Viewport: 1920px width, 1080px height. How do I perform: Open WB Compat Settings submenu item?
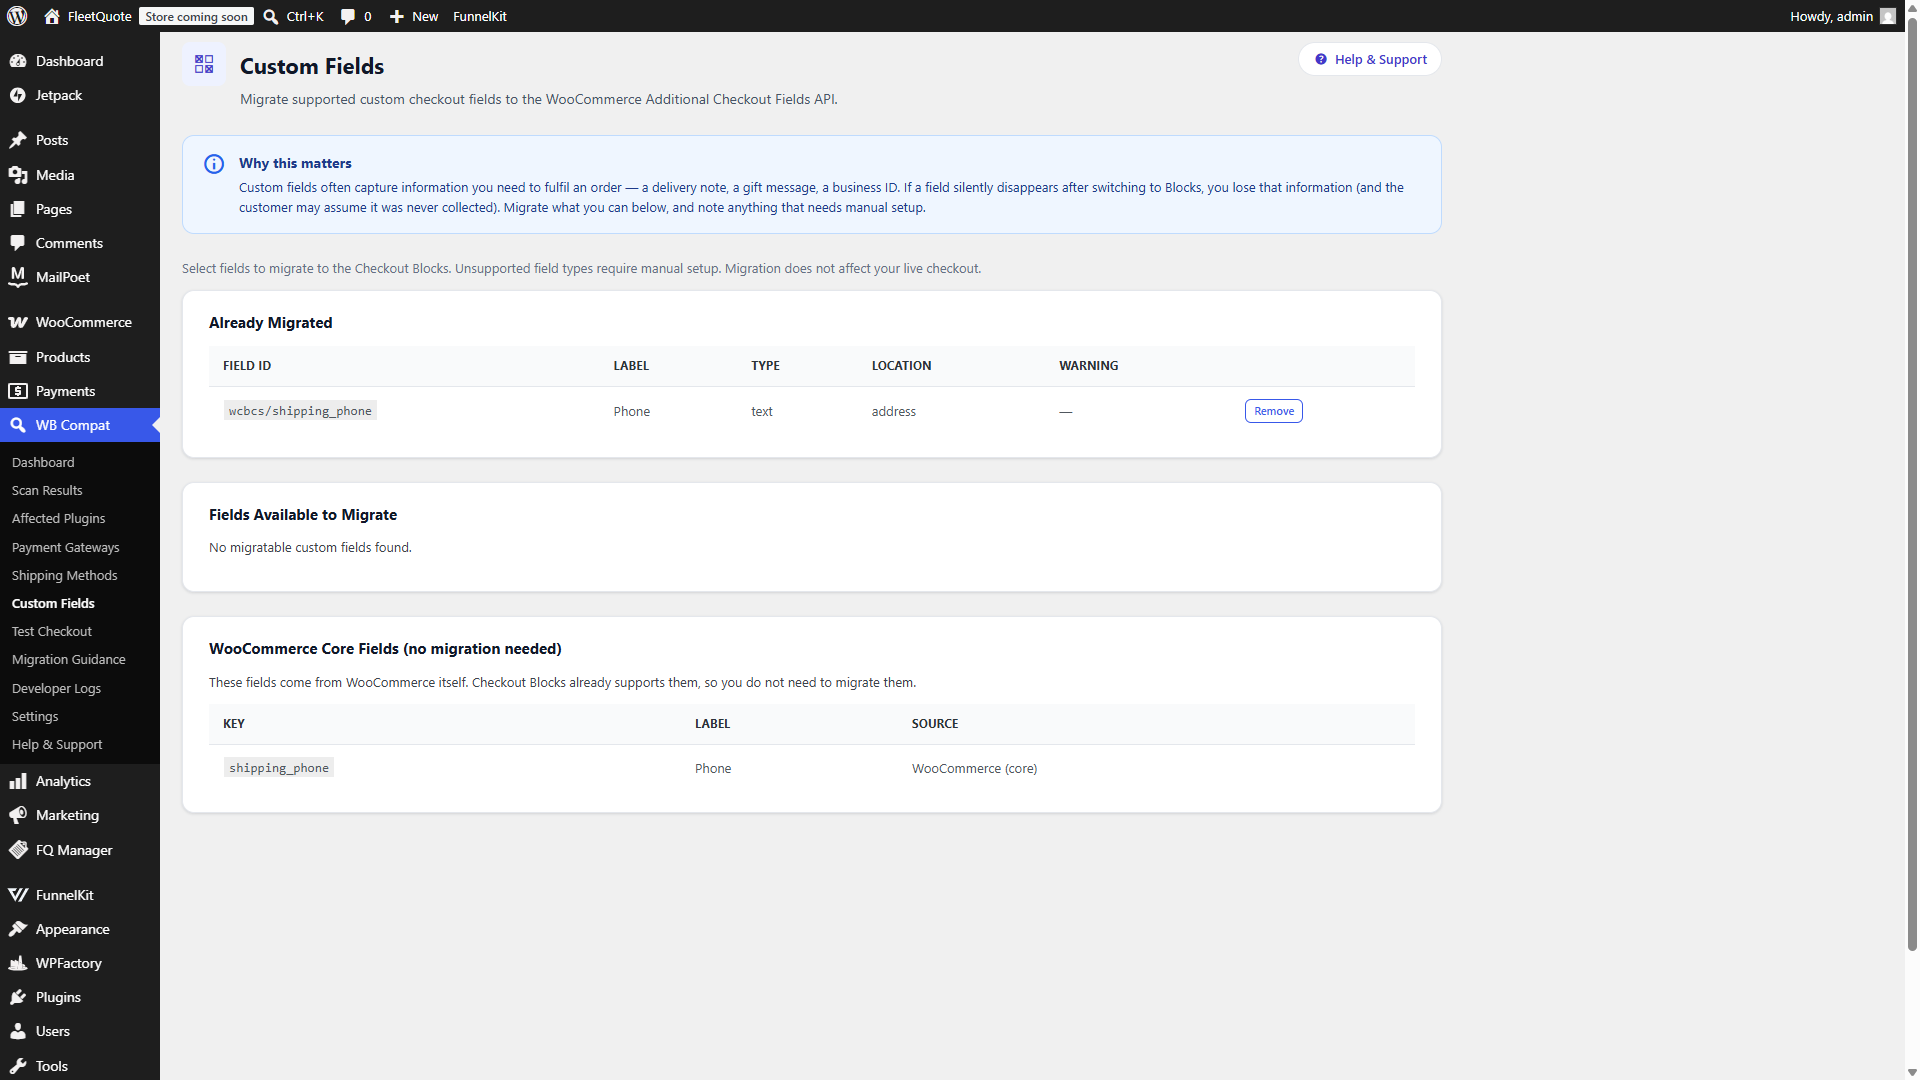(x=35, y=716)
